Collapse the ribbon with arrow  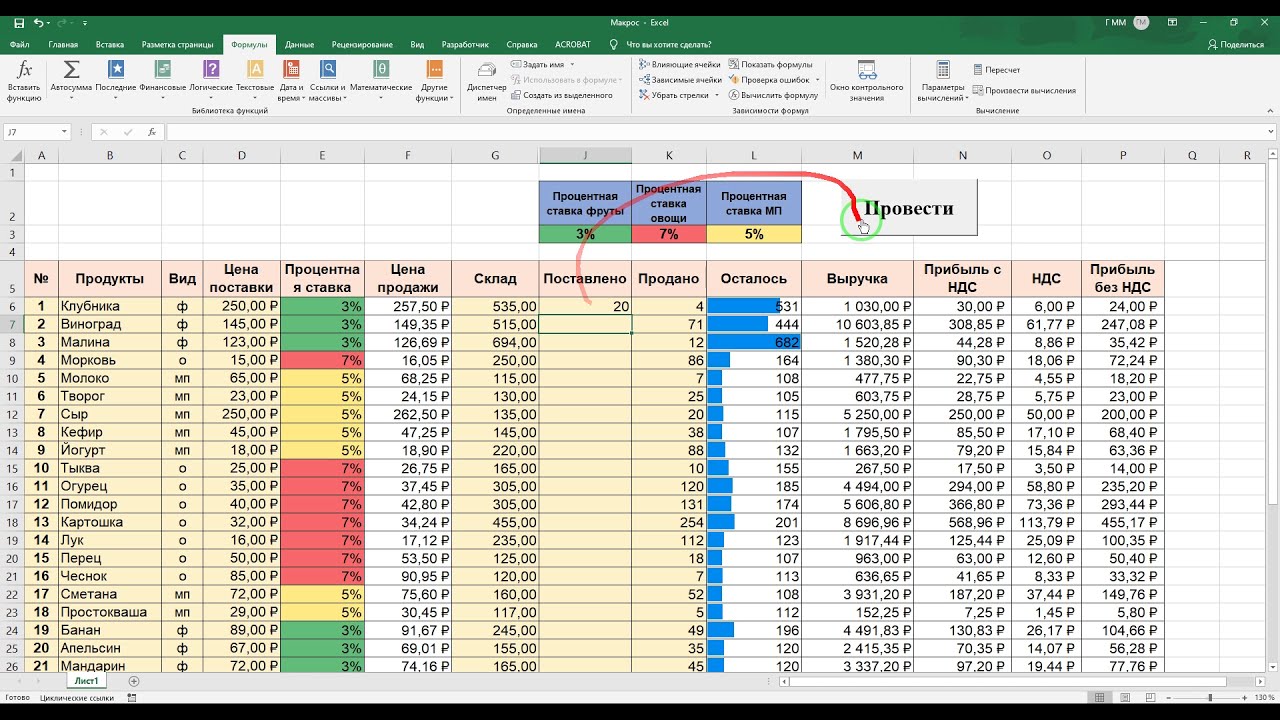1268,111
